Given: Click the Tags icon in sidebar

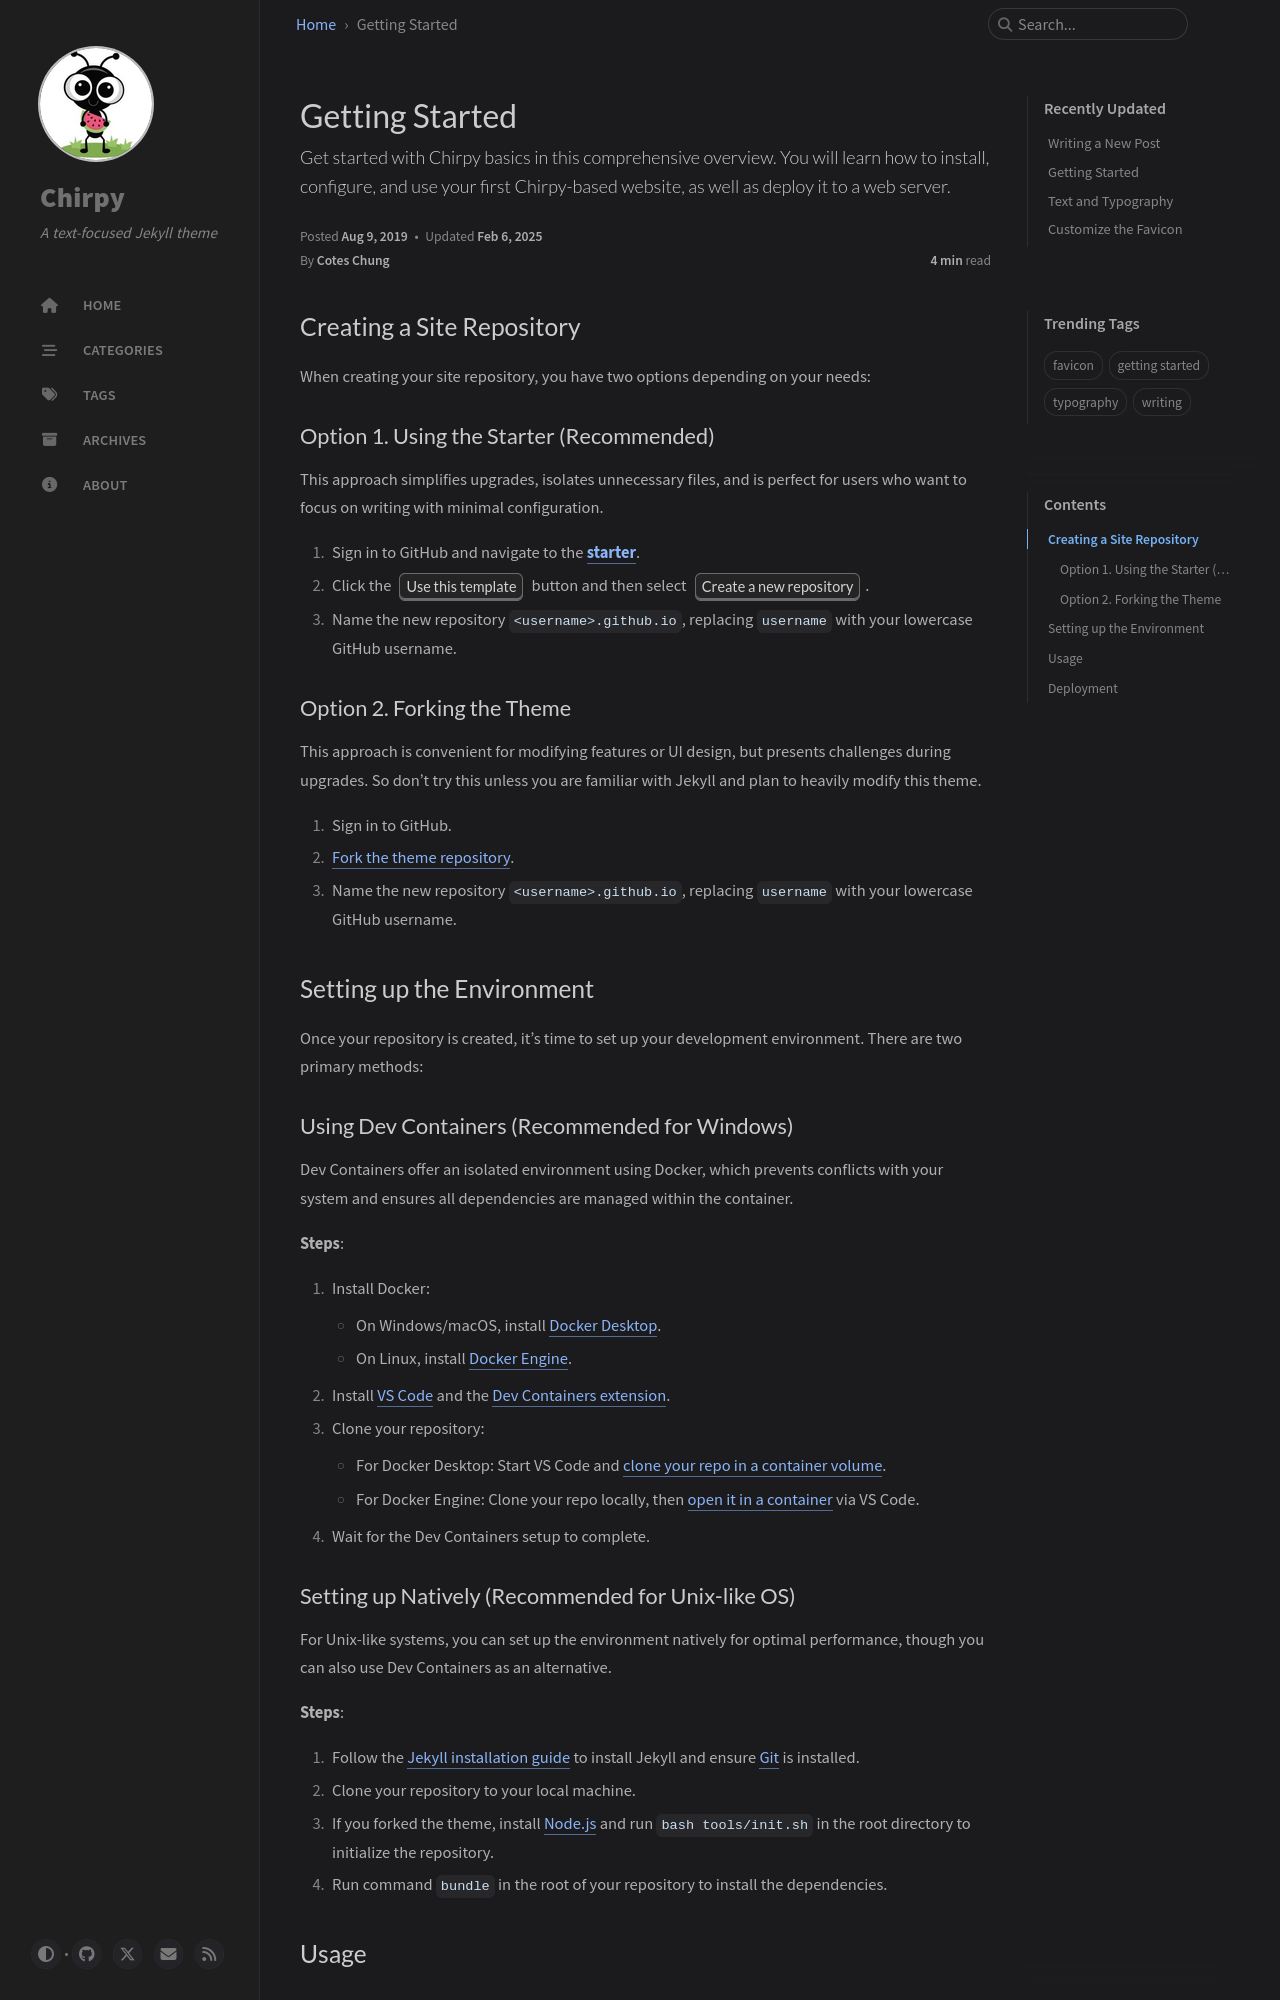Looking at the screenshot, I should 49,395.
